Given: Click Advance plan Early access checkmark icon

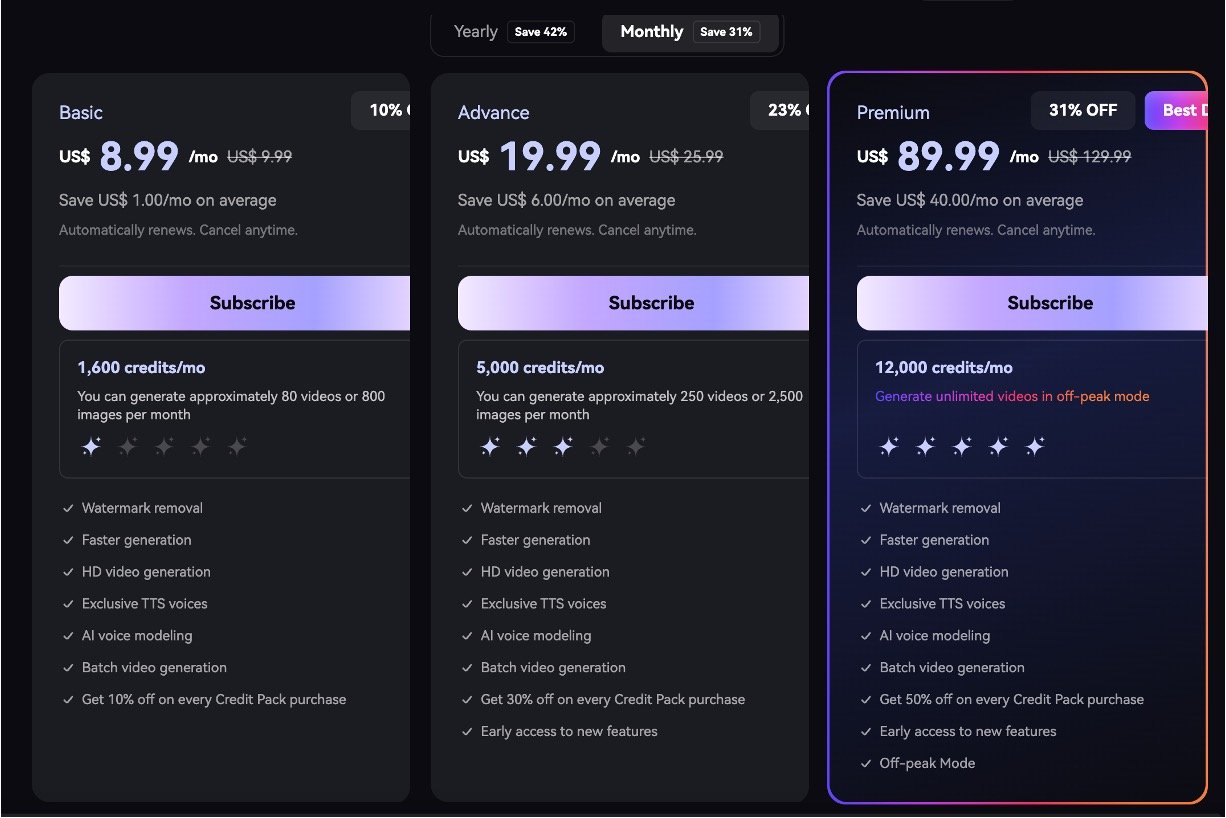Looking at the screenshot, I should [x=467, y=732].
